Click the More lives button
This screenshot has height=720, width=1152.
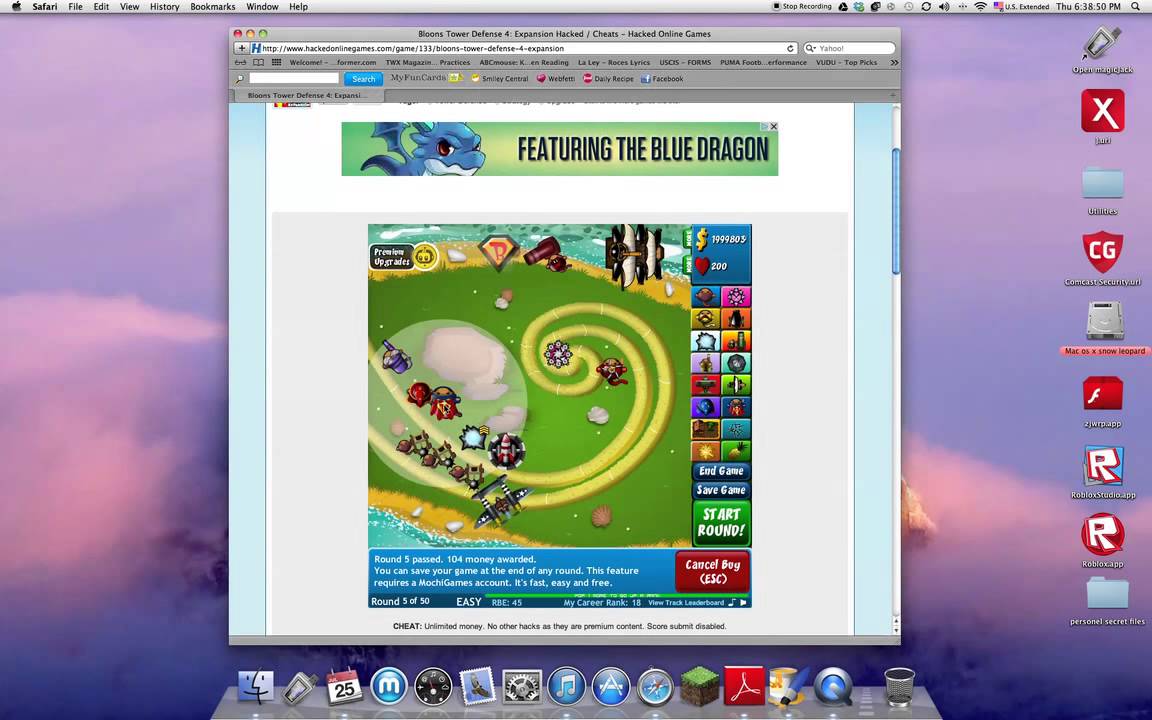688,265
